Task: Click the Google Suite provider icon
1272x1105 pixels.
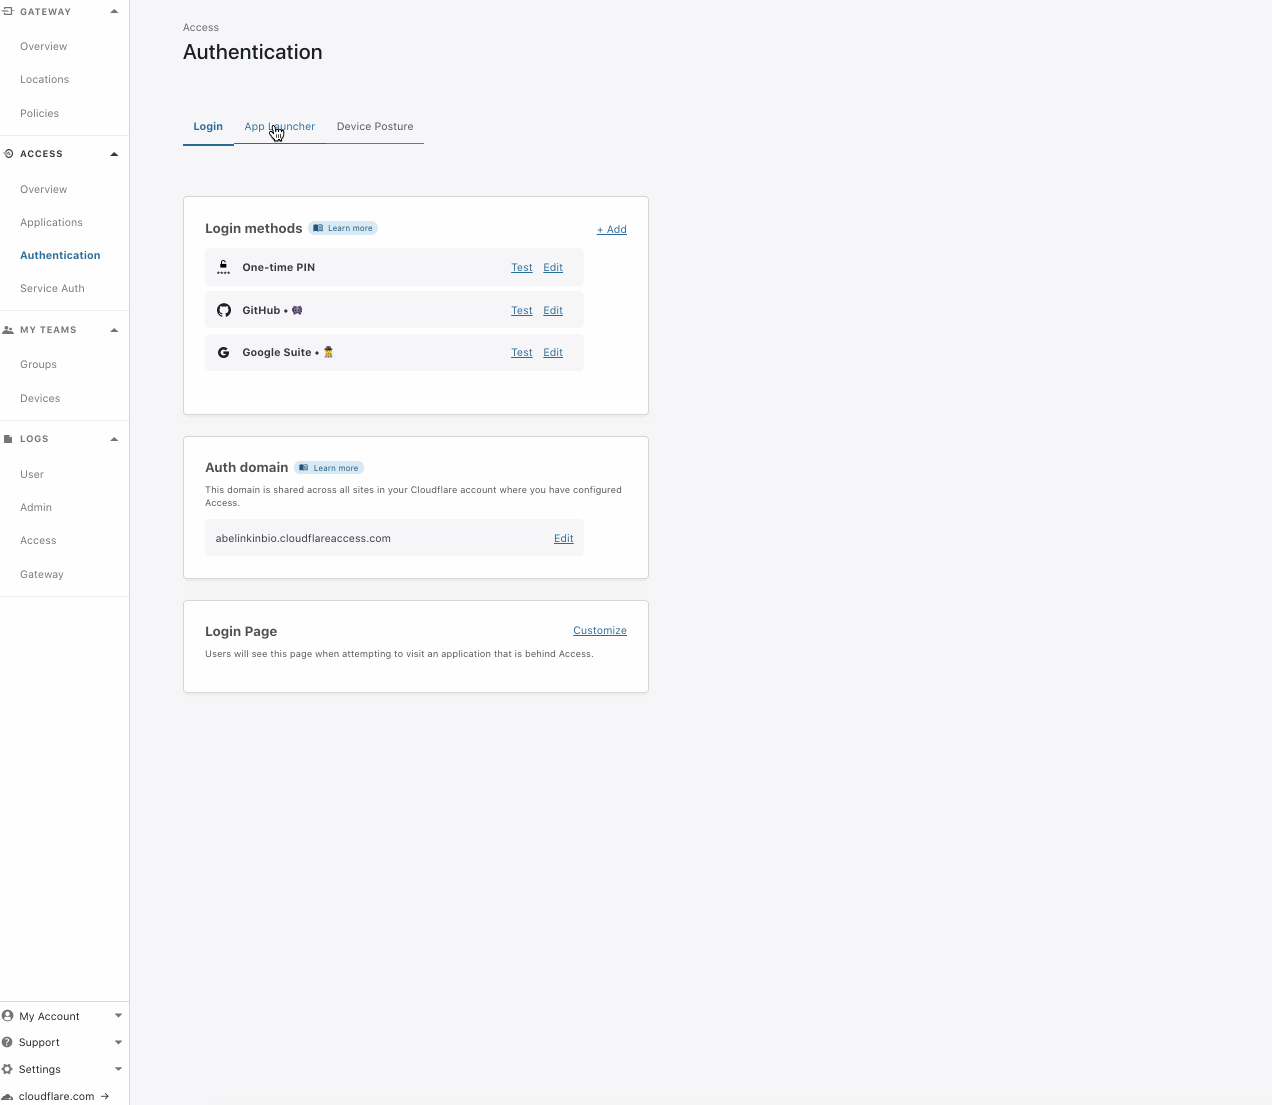Action: click(223, 352)
